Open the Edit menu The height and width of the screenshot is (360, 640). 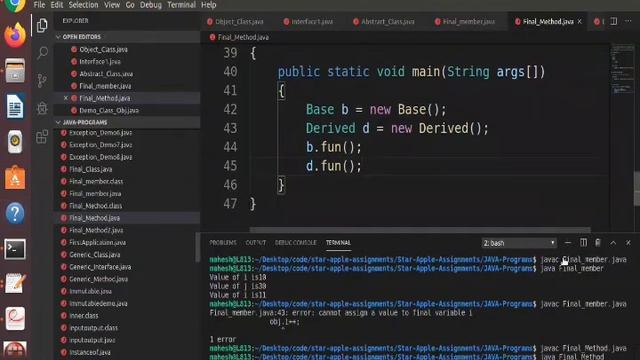point(57,5)
